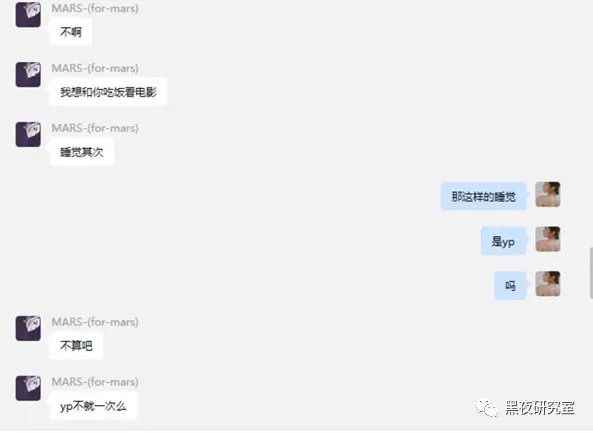
Task: Click own avatar beside the 吗 bubble
Action: (x=548, y=284)
